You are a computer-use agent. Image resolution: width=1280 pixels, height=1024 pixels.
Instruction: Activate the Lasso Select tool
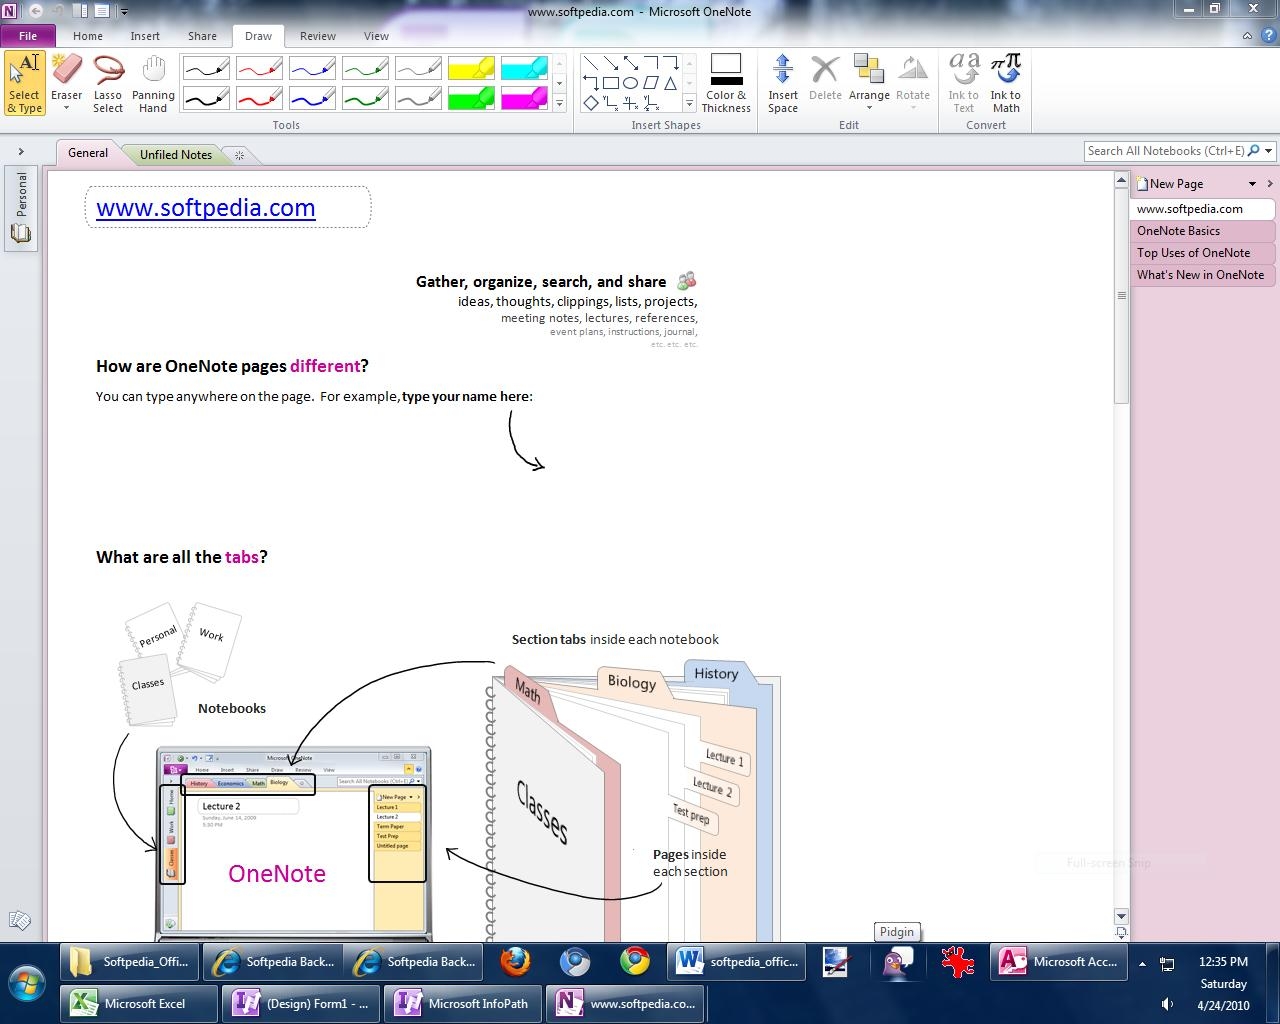coord(108,82)
